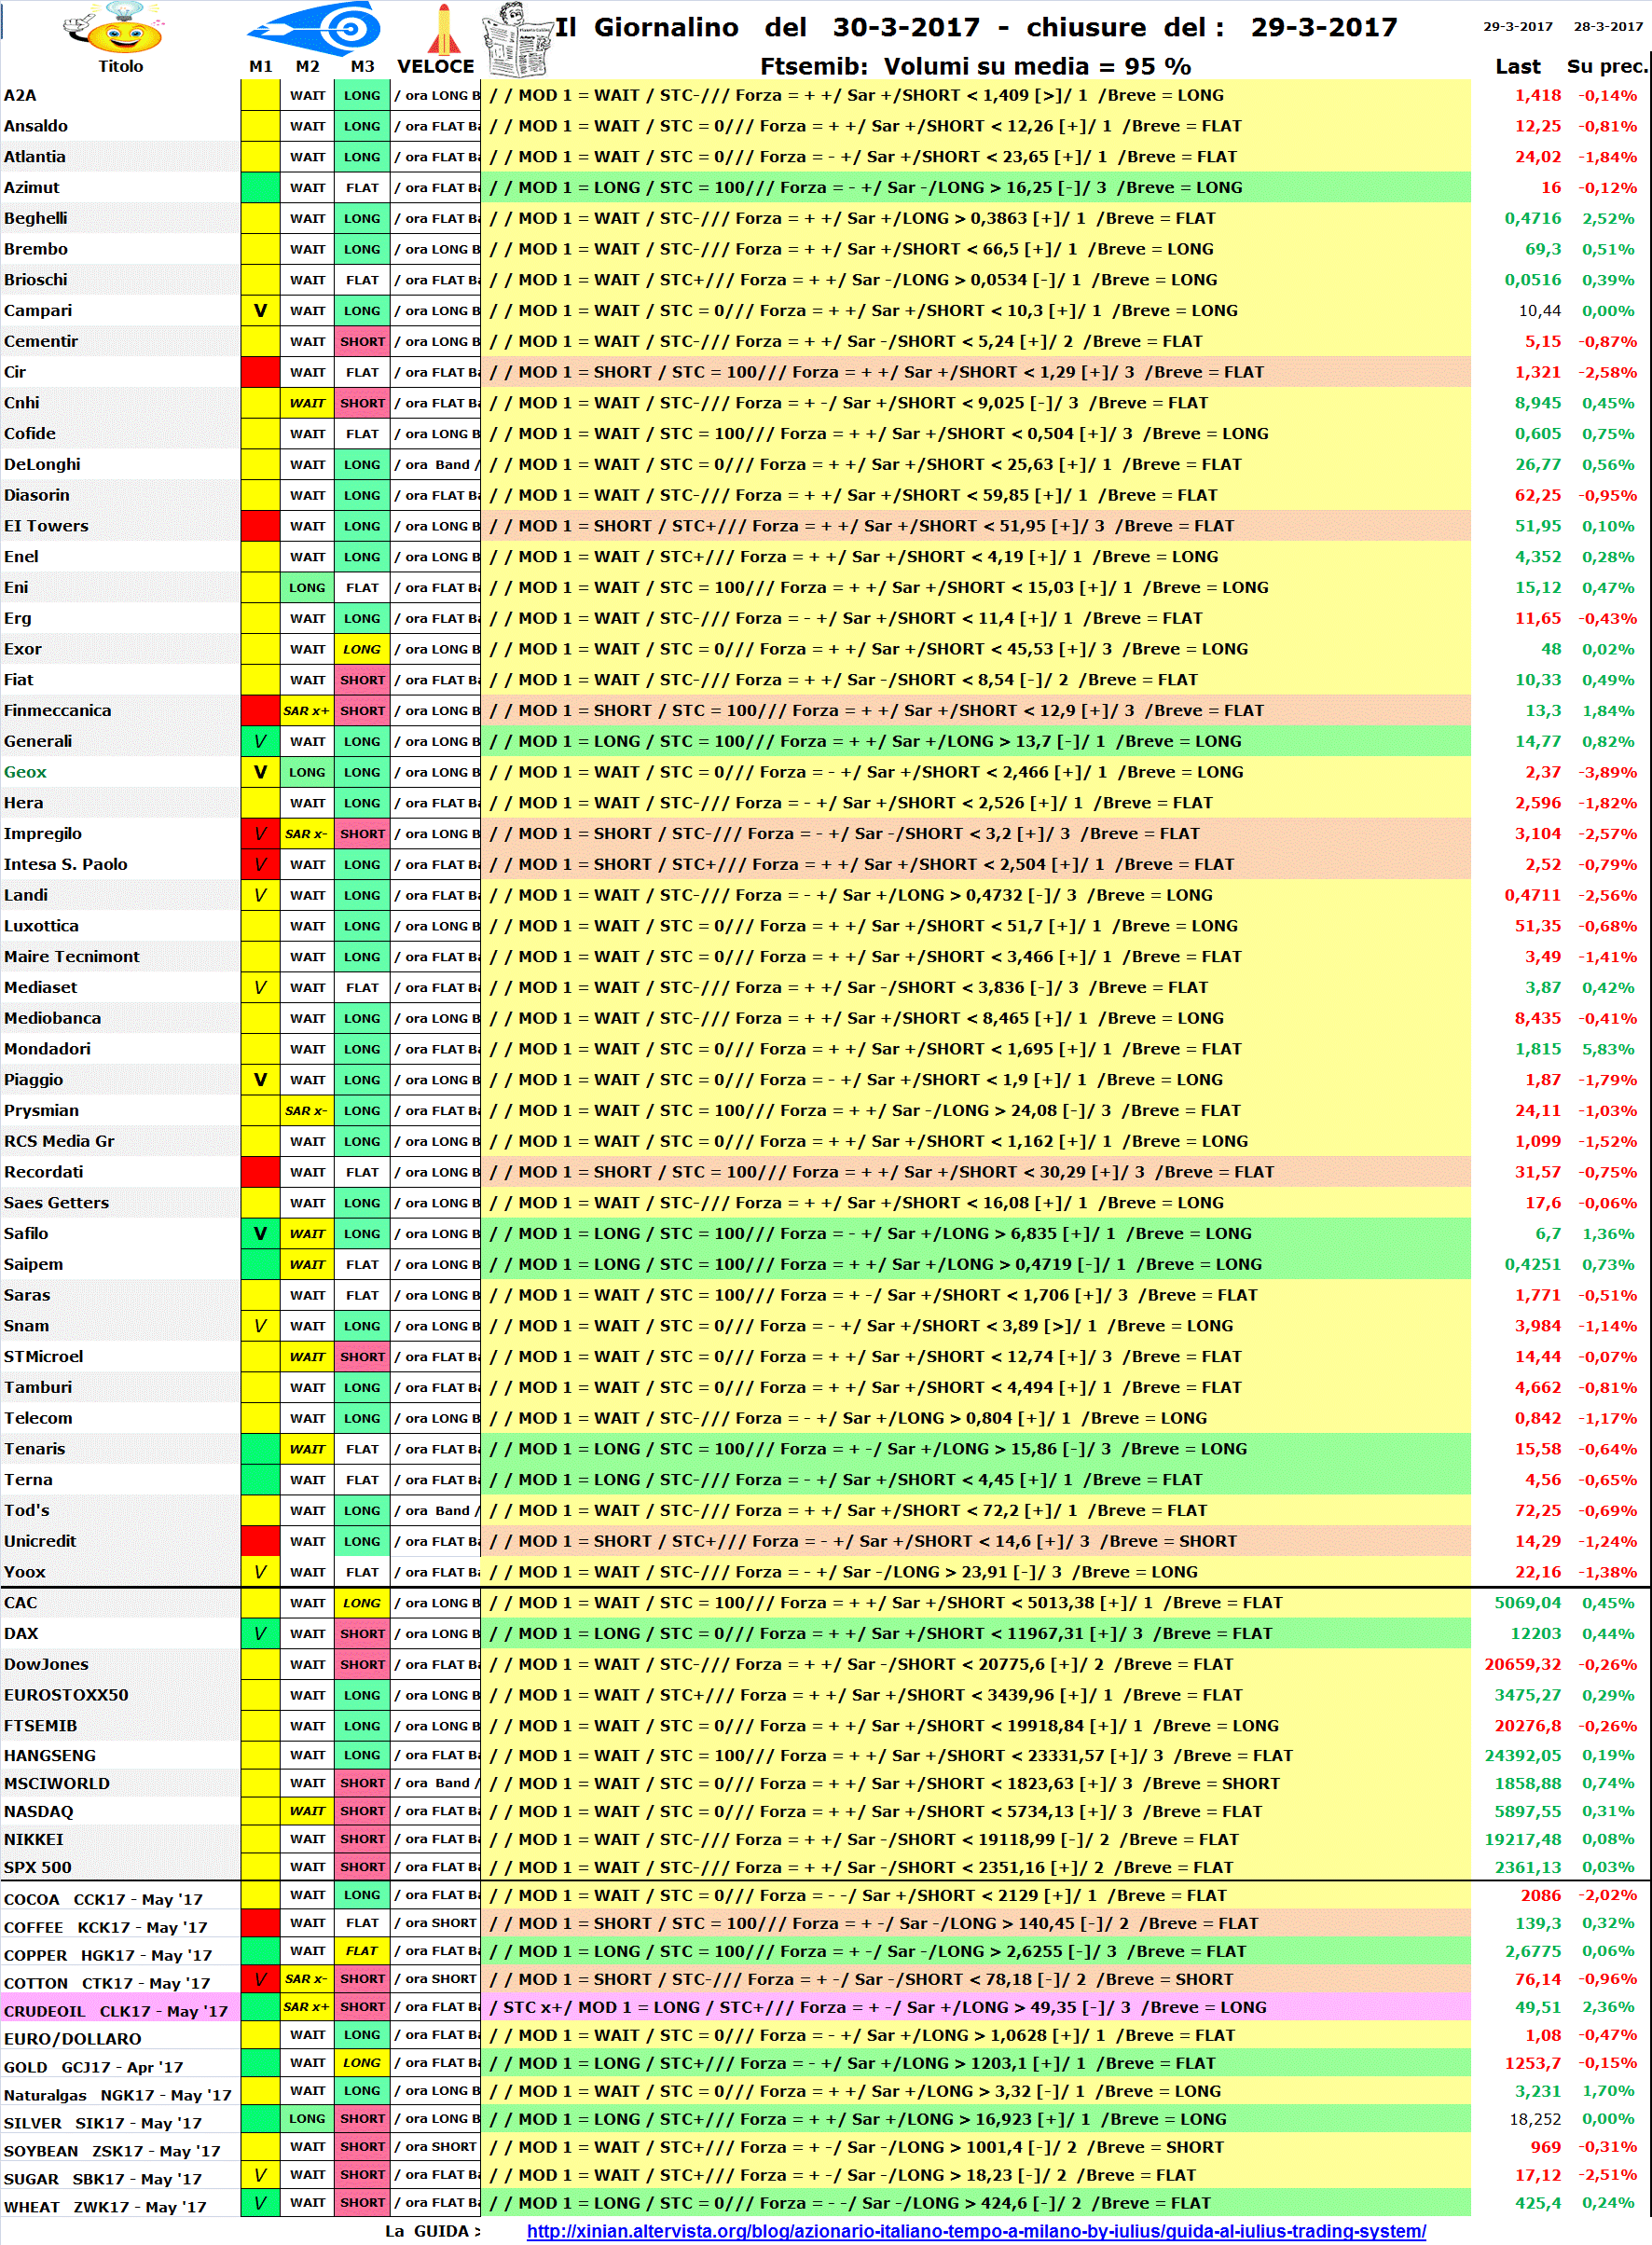The width and height of the screenshot is (1652, 2245).
Task: Click the blue spaceship icon above M1 M2
Action: coord(314,28)
